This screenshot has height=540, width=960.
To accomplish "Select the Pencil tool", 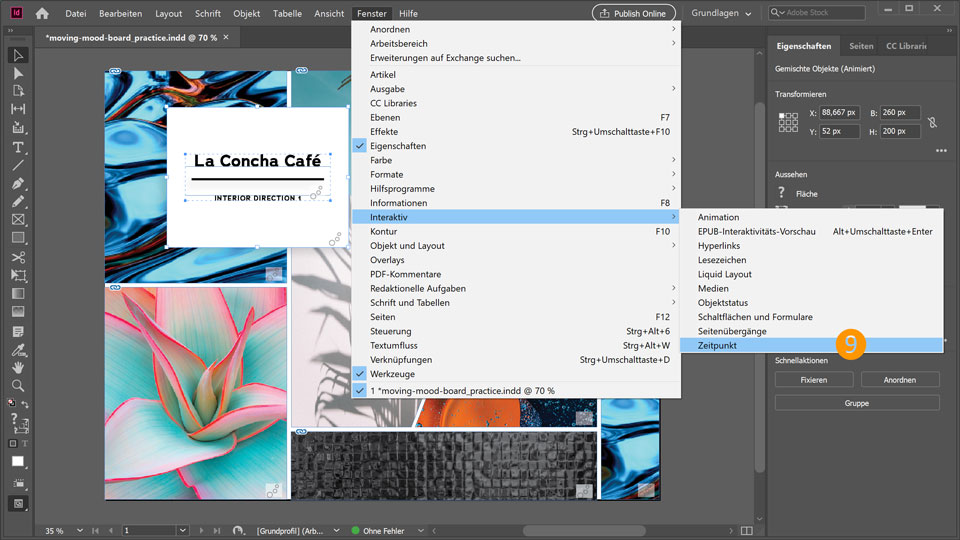I will (x=18, y=201).
